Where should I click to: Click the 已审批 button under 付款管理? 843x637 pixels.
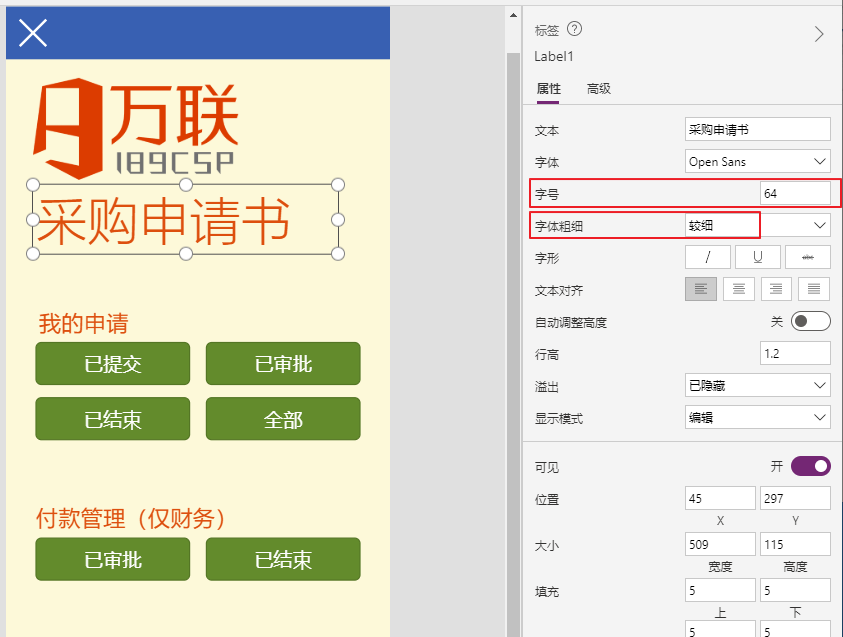[x=113, y=560]
